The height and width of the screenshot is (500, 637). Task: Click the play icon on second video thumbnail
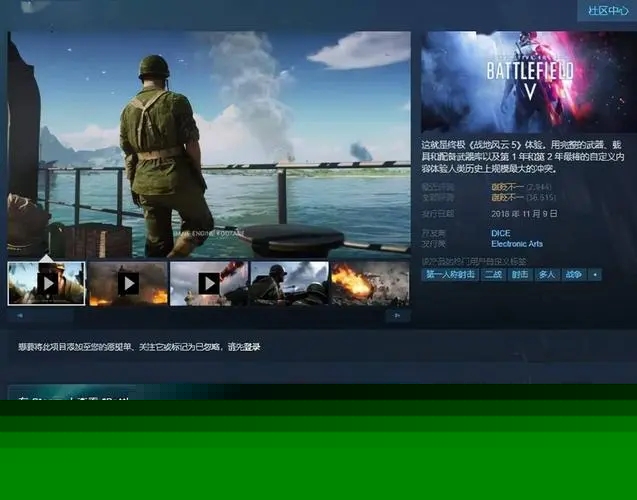pos(128,284)
